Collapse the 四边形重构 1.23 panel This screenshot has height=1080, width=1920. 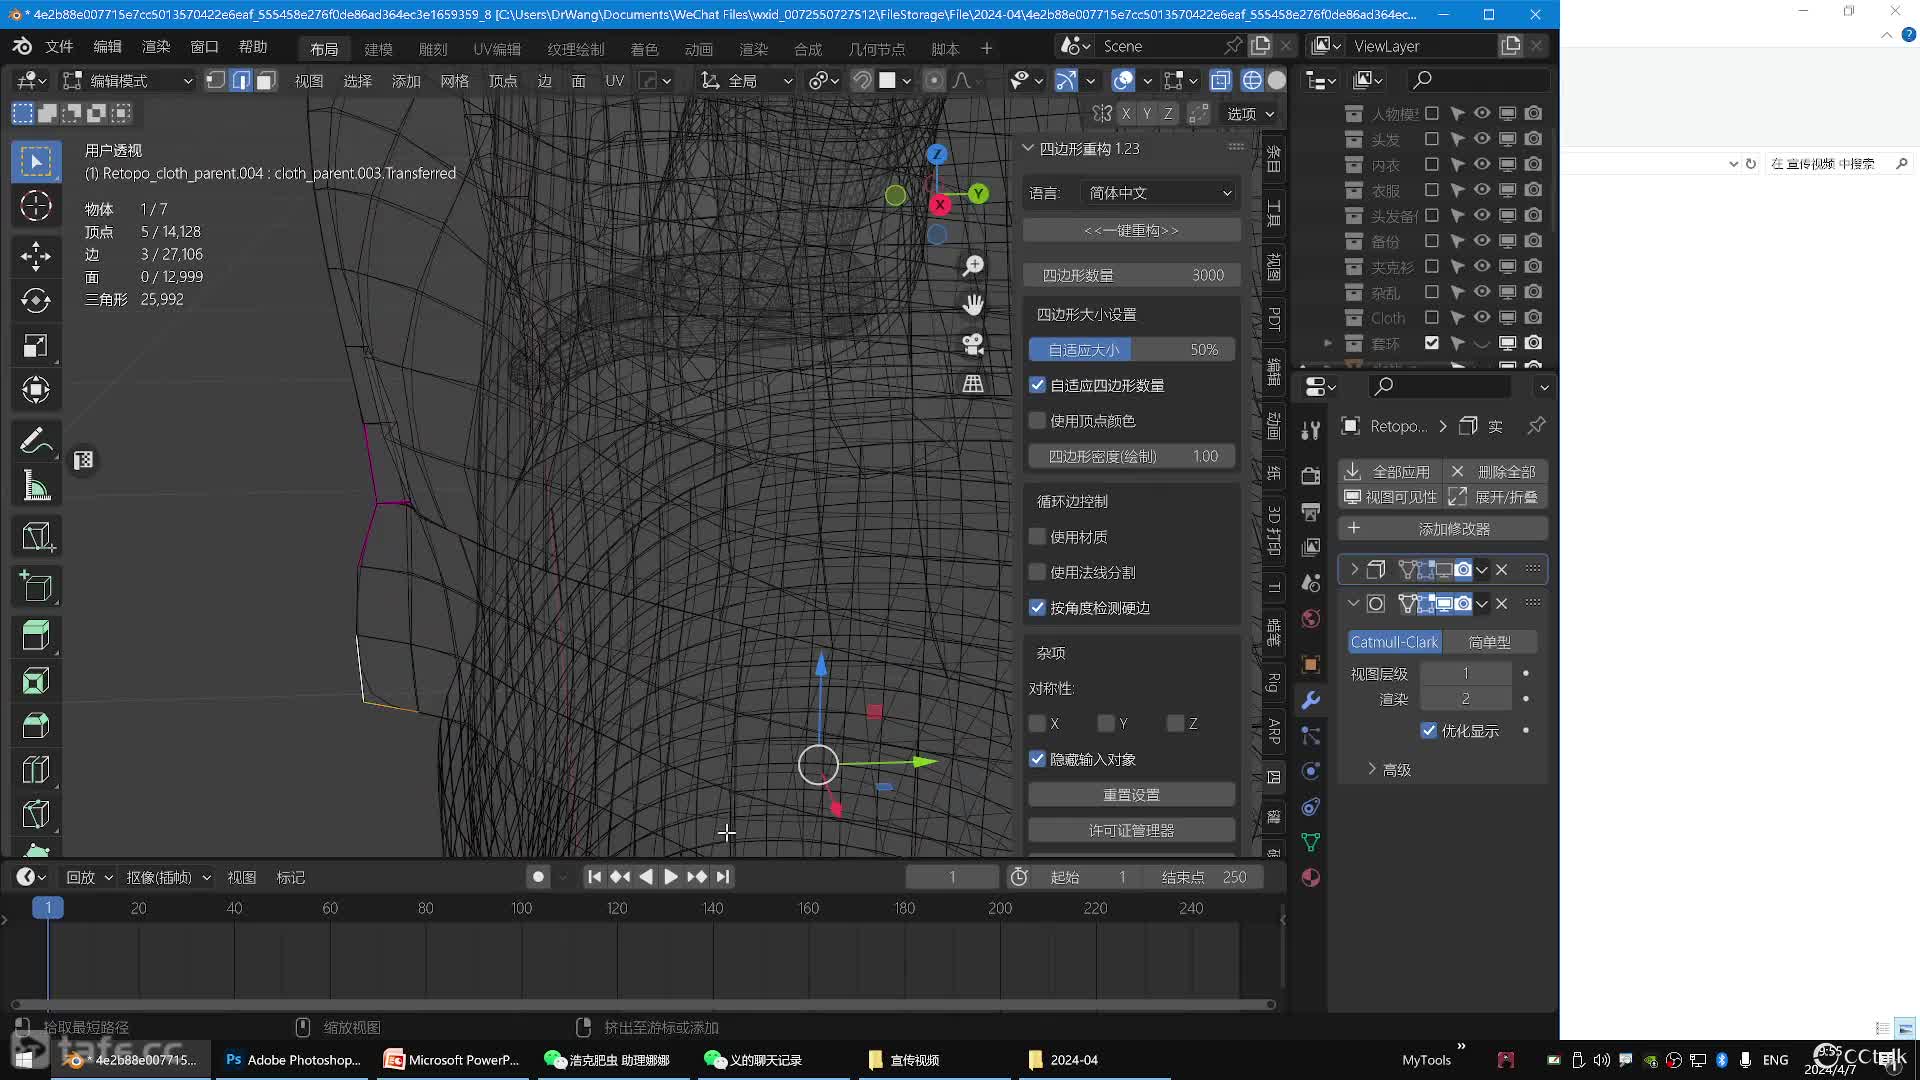point(1028,148)
